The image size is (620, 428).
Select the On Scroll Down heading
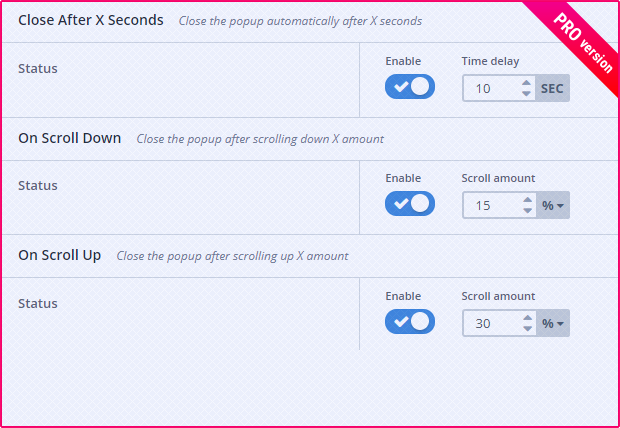[x=70, y=138]
